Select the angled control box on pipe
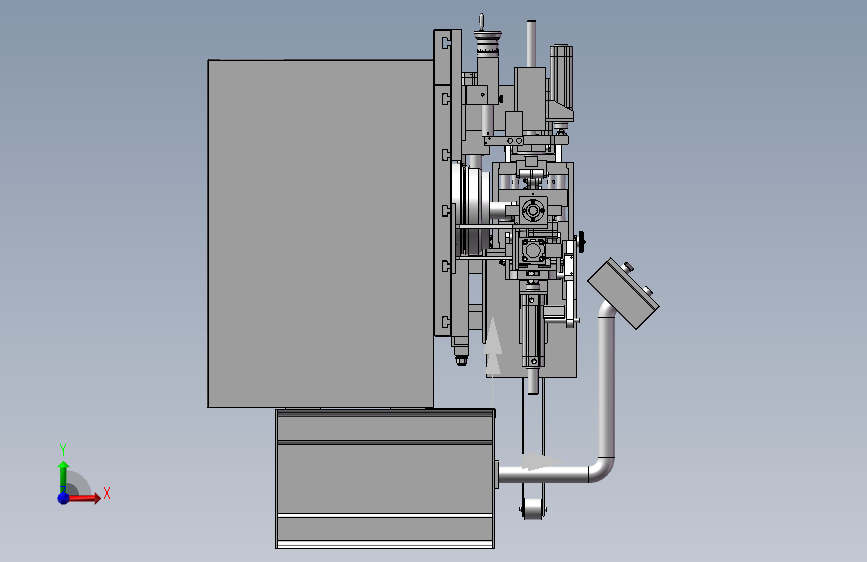The height and width of the screenshot is (562, 867). pos(623,293)
